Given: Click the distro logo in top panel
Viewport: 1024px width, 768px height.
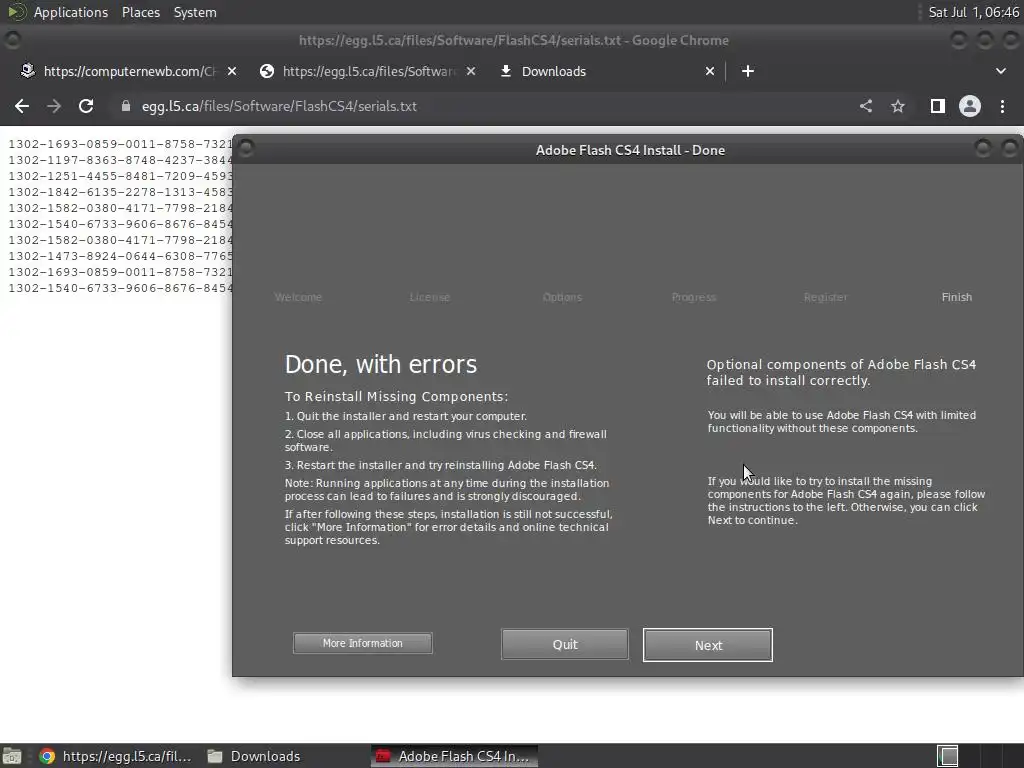Looking at the screenshot, I should pos(17,12).
